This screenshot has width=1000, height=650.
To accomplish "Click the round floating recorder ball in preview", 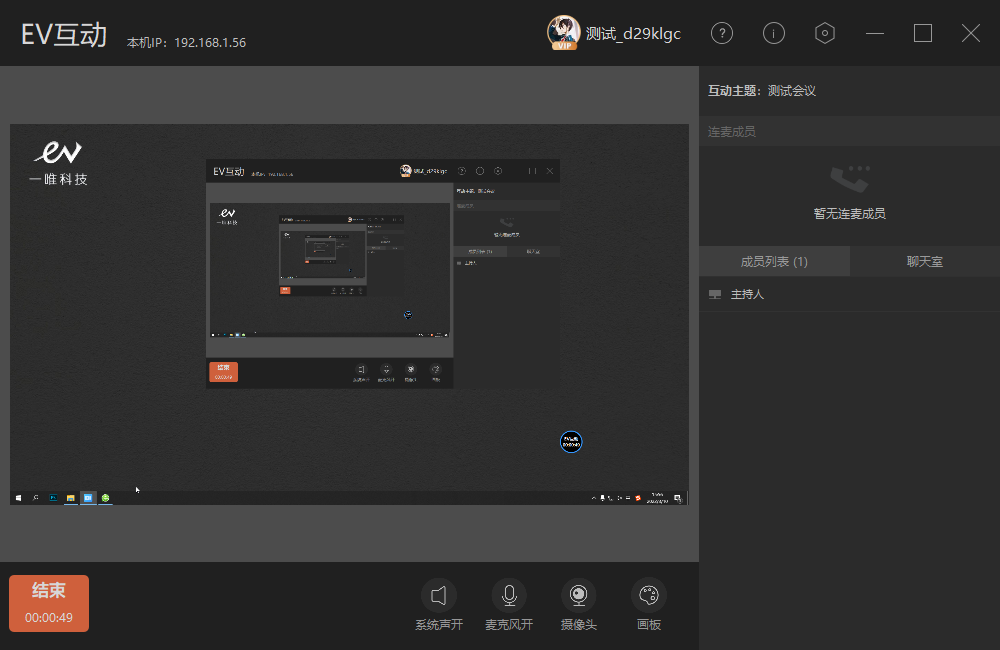I will pos(571,441).
